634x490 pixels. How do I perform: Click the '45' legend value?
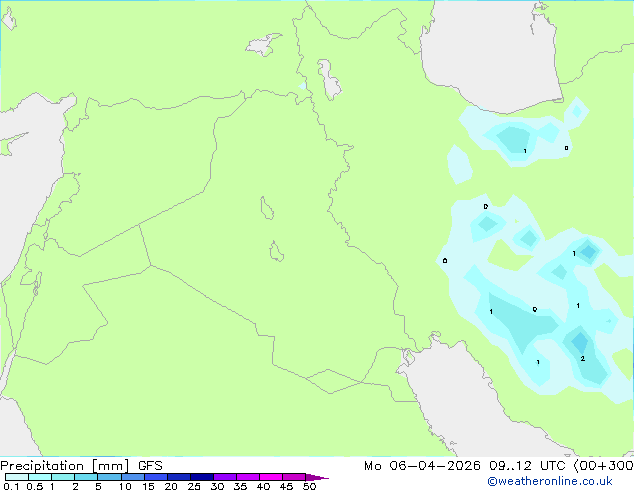click(x=286, y=486)
